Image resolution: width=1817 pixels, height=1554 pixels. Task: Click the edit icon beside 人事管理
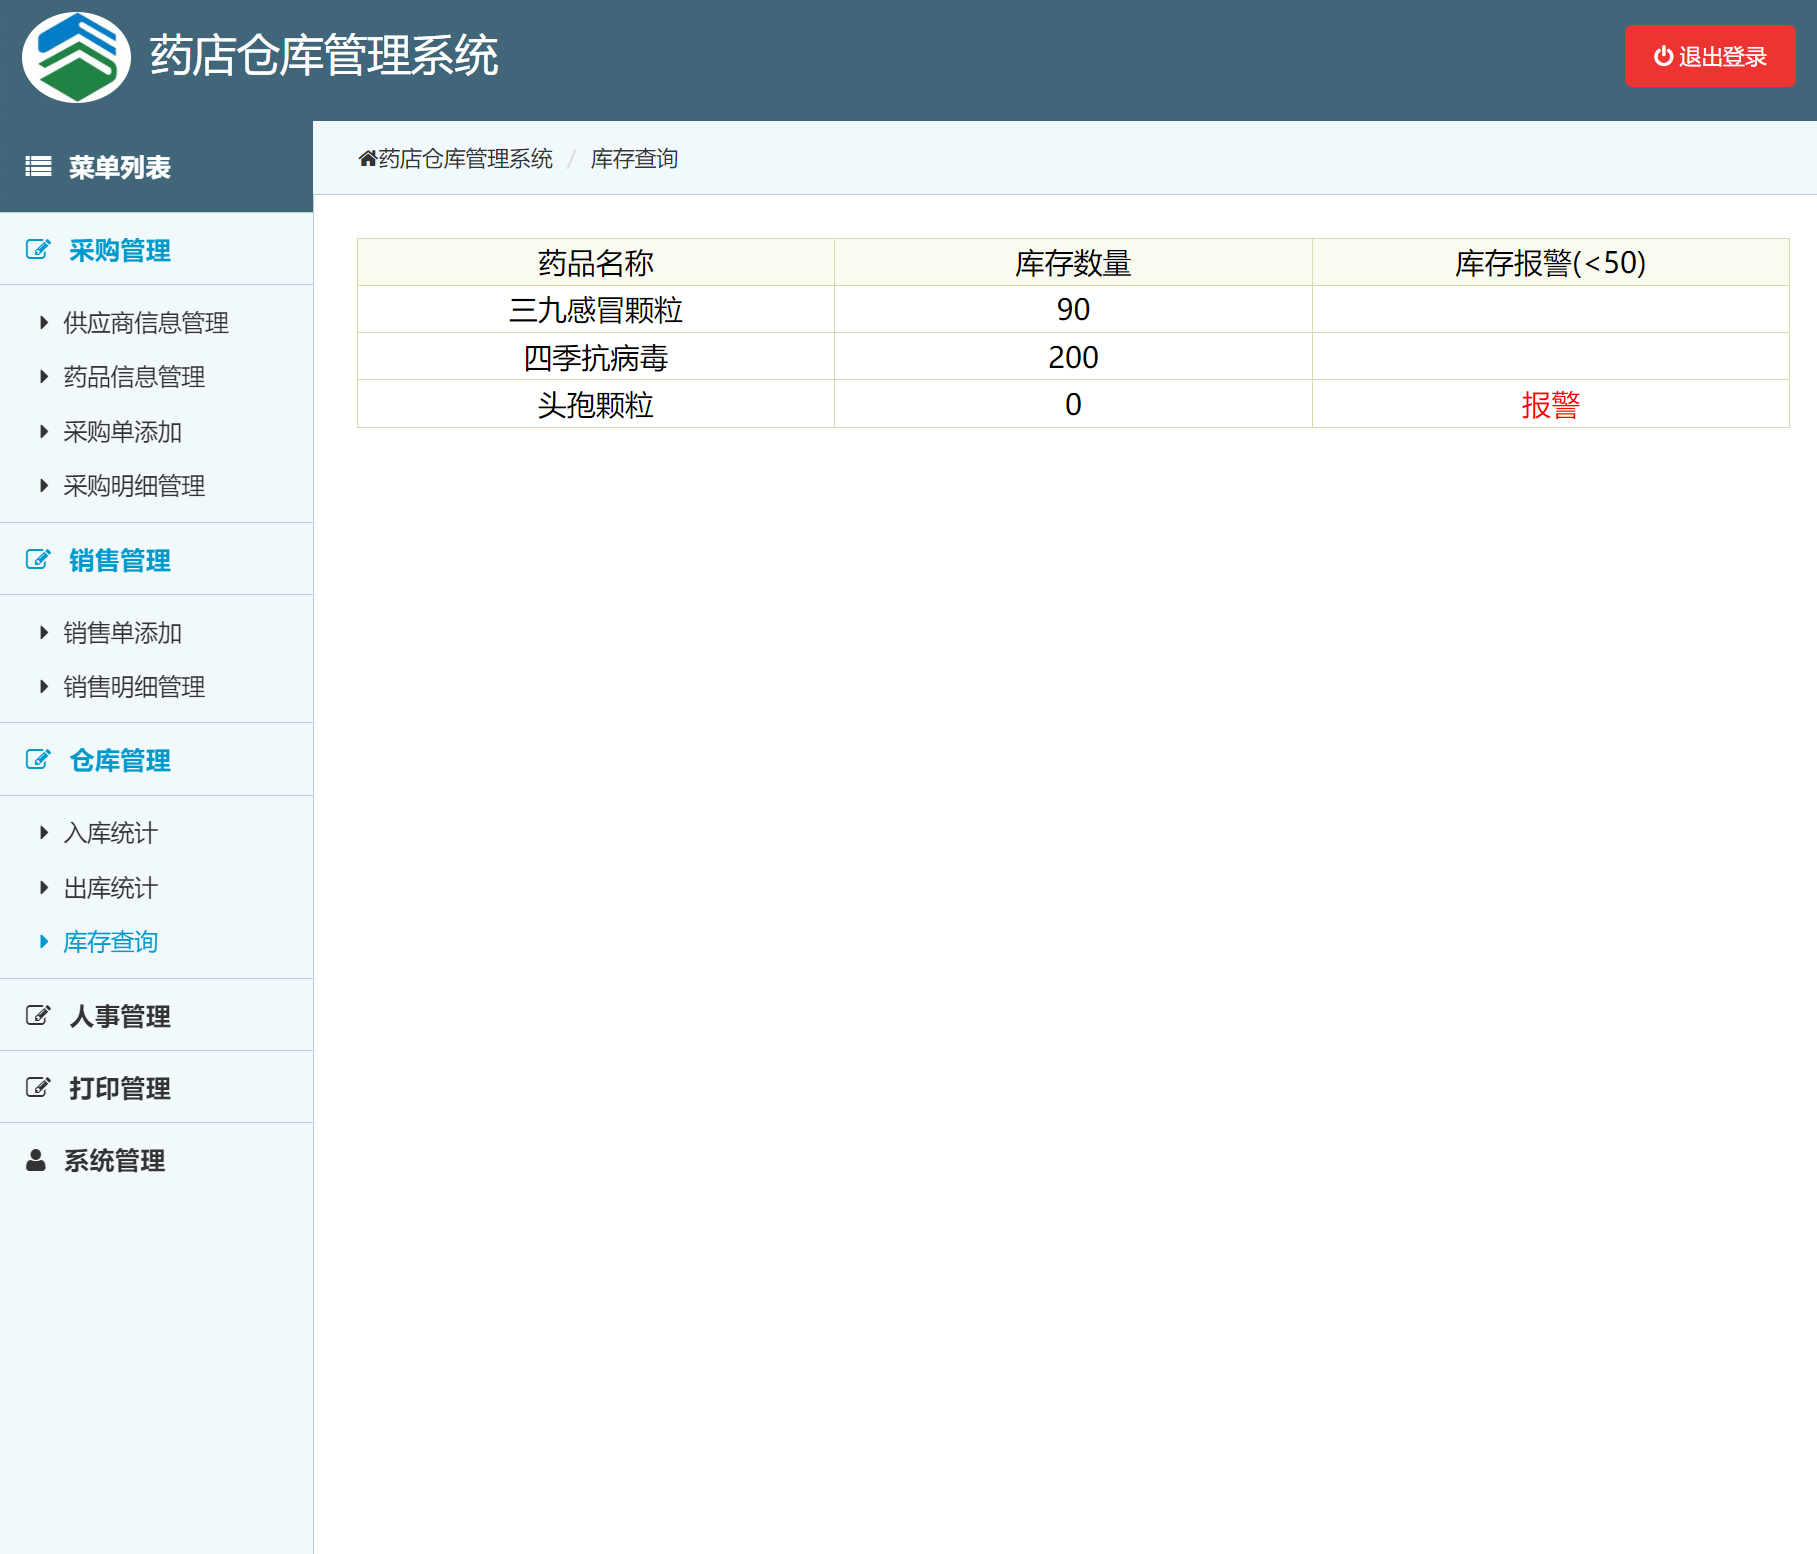[x=38, y=1016]
